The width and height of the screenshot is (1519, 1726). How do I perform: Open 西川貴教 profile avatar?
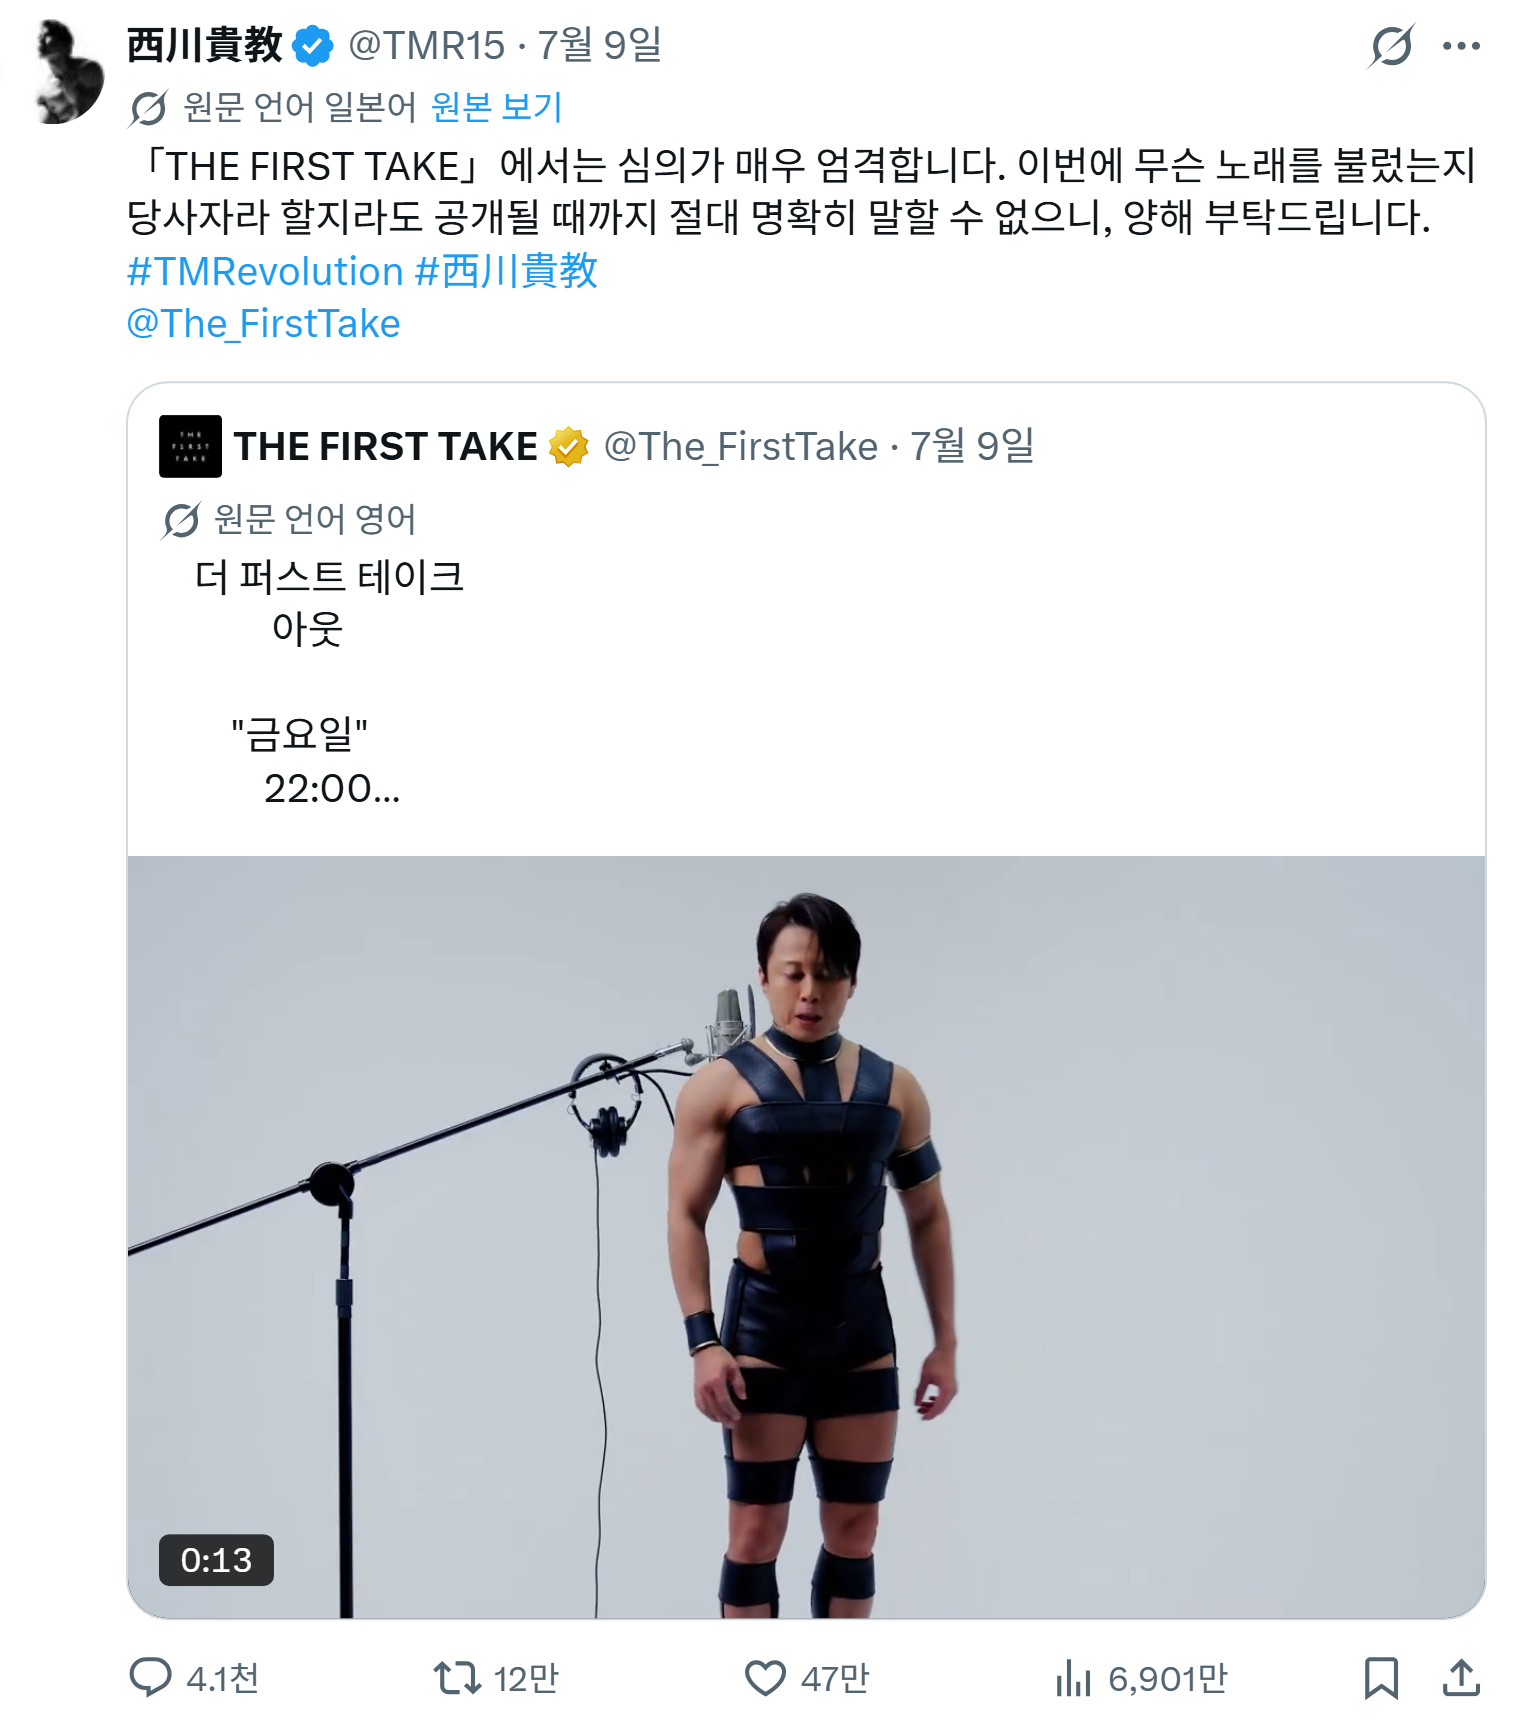point(69,74)
